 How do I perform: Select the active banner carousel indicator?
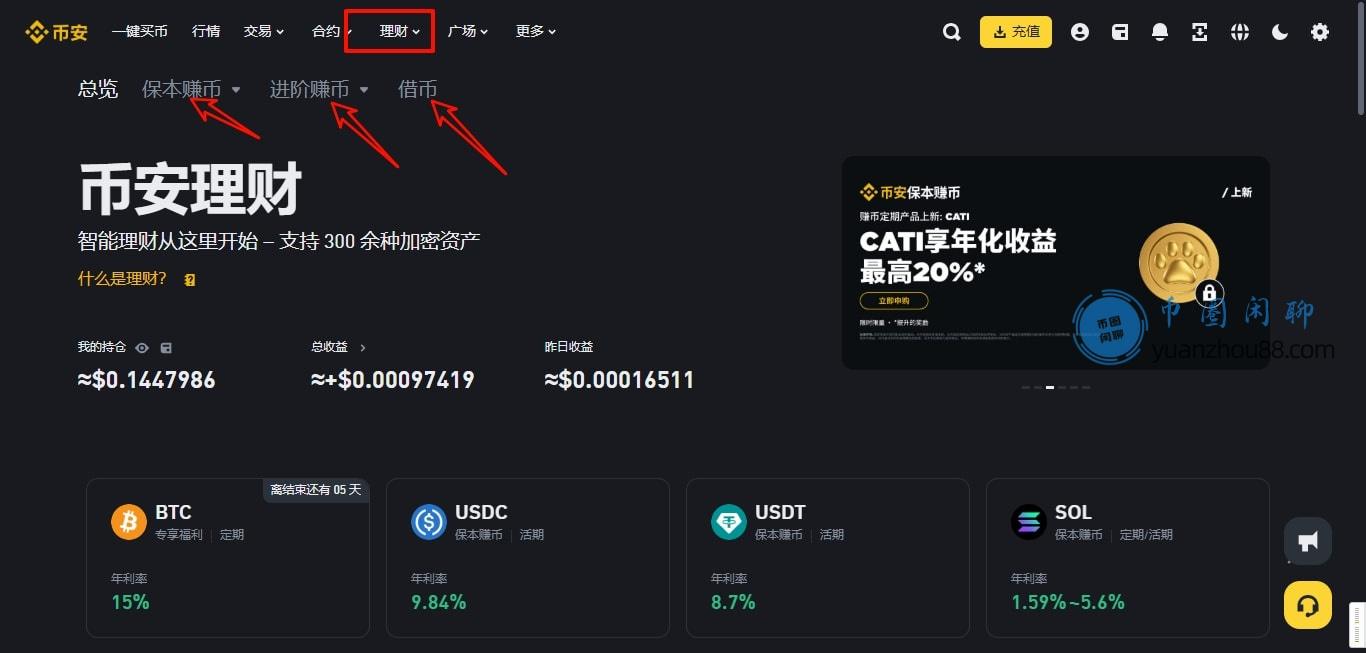(x=1050, y=387)
